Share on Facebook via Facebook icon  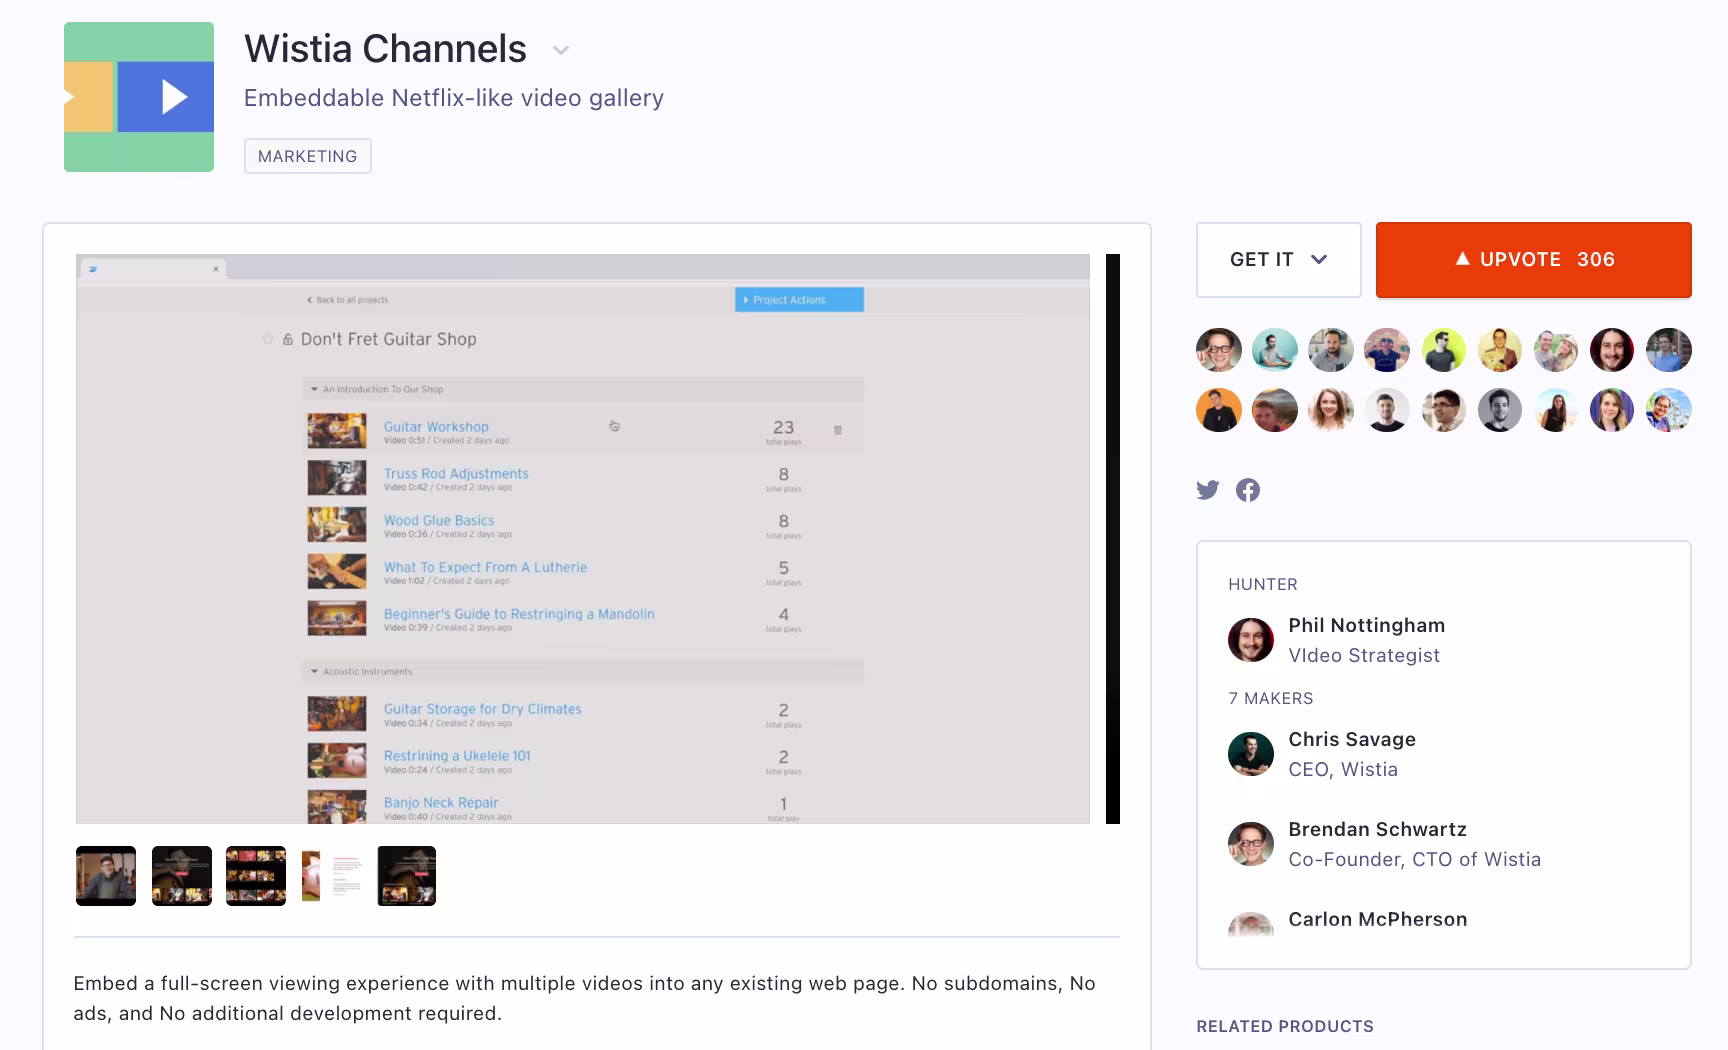click(x=1248, y=490)
